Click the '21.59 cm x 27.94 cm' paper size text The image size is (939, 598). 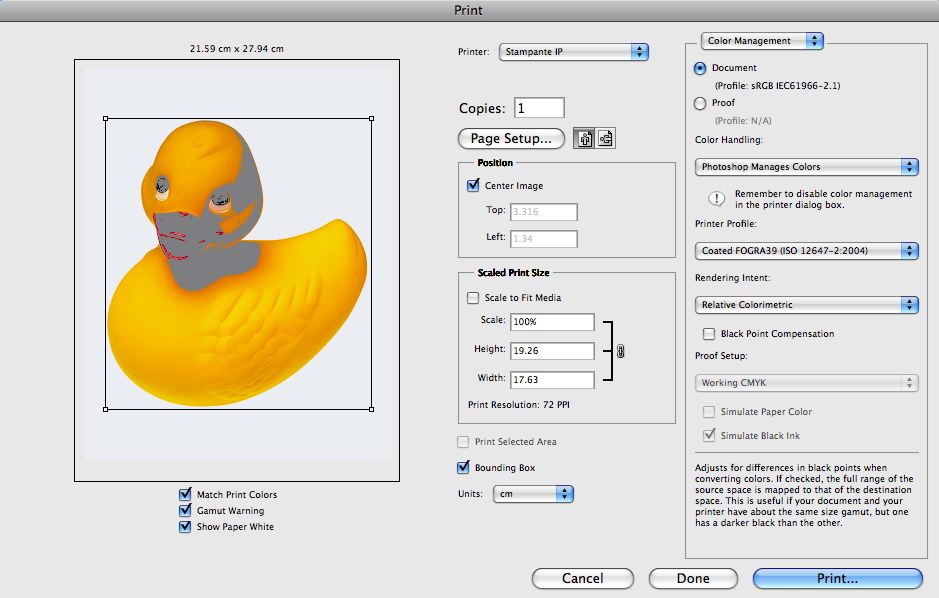pyautogui.click(x=237, y=48)
